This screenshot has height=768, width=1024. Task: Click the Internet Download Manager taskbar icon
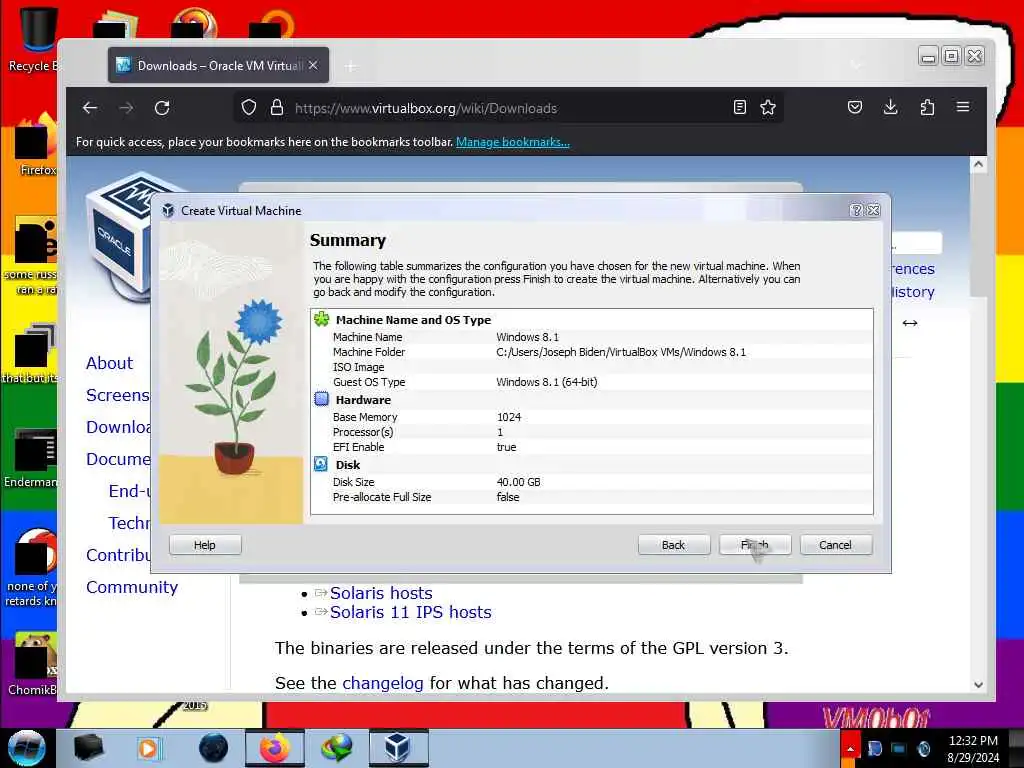[x=337, y=748]
